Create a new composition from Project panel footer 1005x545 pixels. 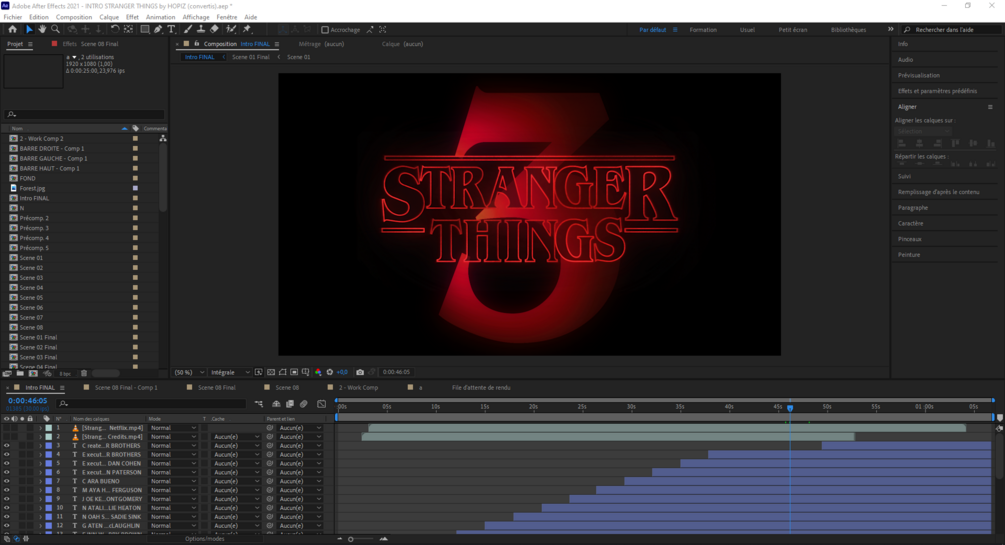point(33,373)
